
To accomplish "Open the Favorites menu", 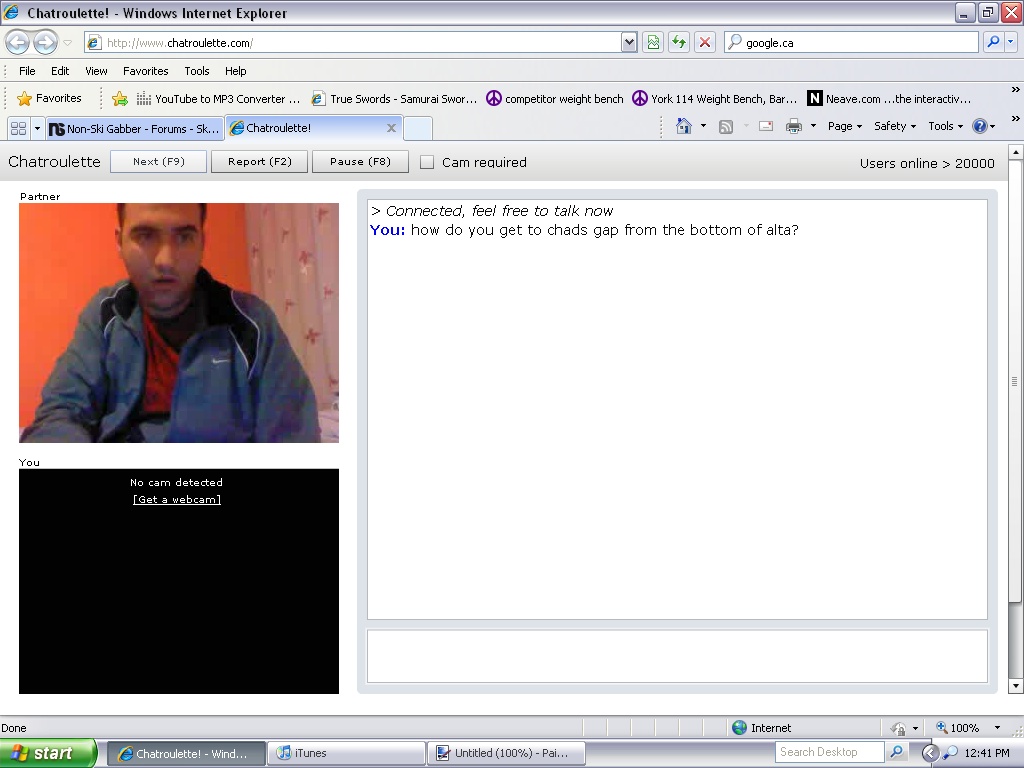I will [145, 71].
